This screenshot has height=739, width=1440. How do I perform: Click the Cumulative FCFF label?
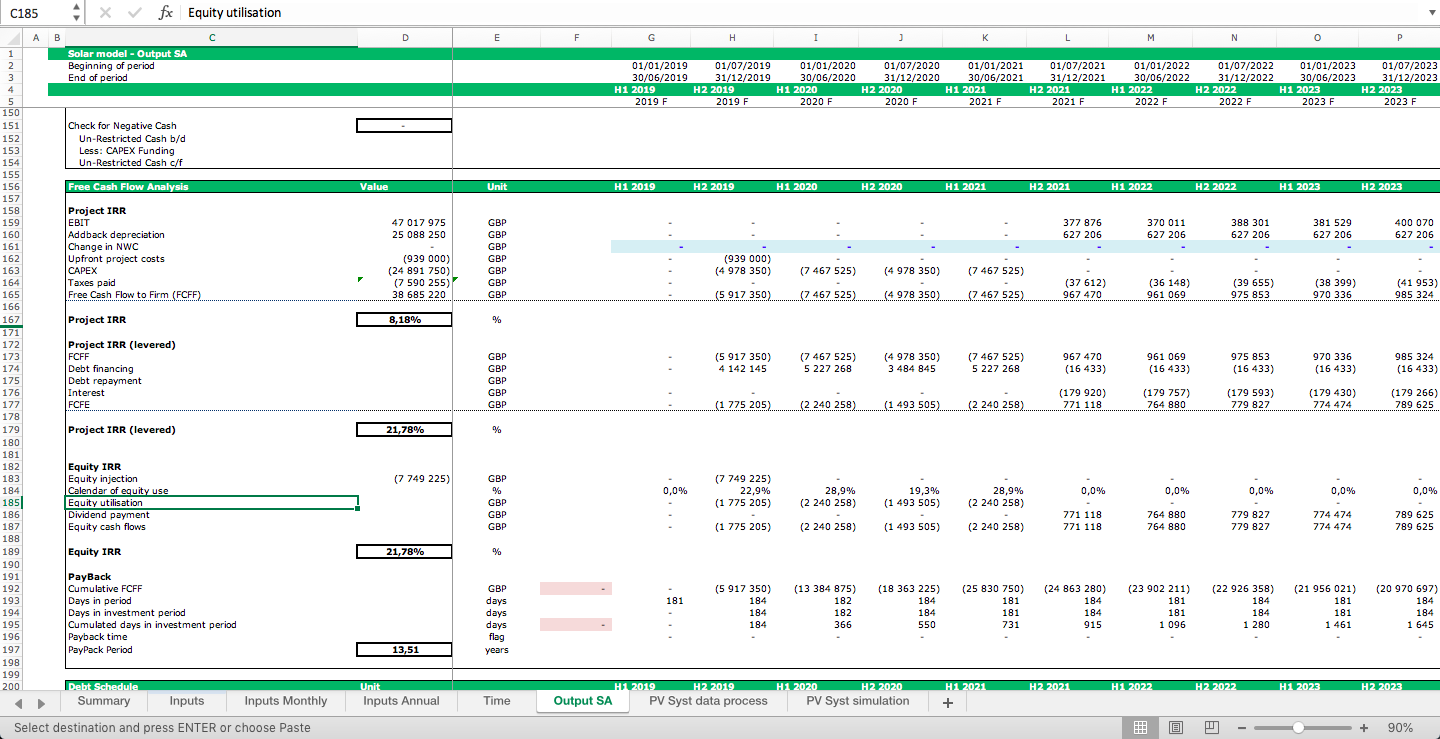104,589
